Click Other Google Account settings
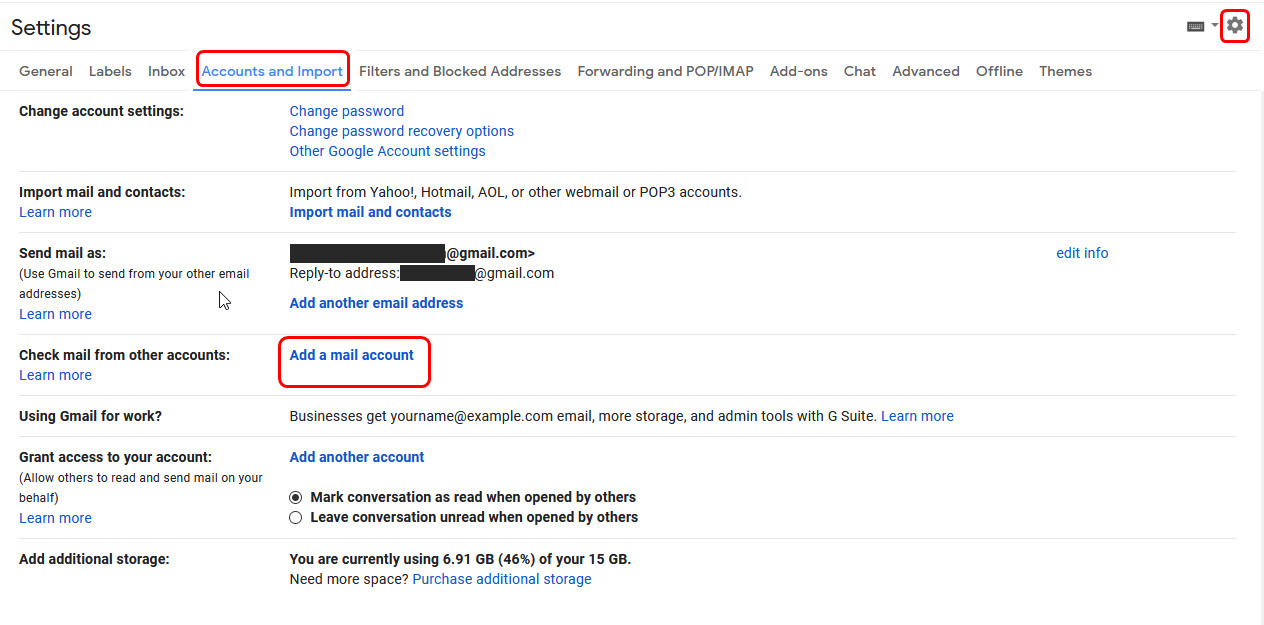 point(387,151)
